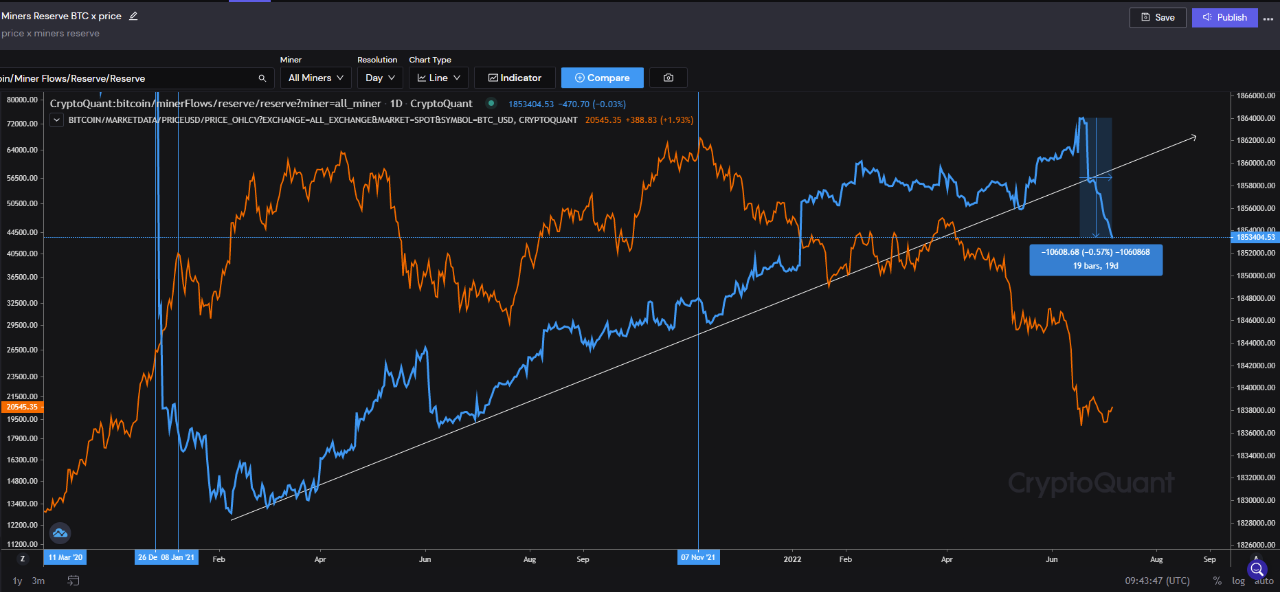This screenshot has width=1280, height=592.
Task: Click the Save button
Action: click(1157, 17)
